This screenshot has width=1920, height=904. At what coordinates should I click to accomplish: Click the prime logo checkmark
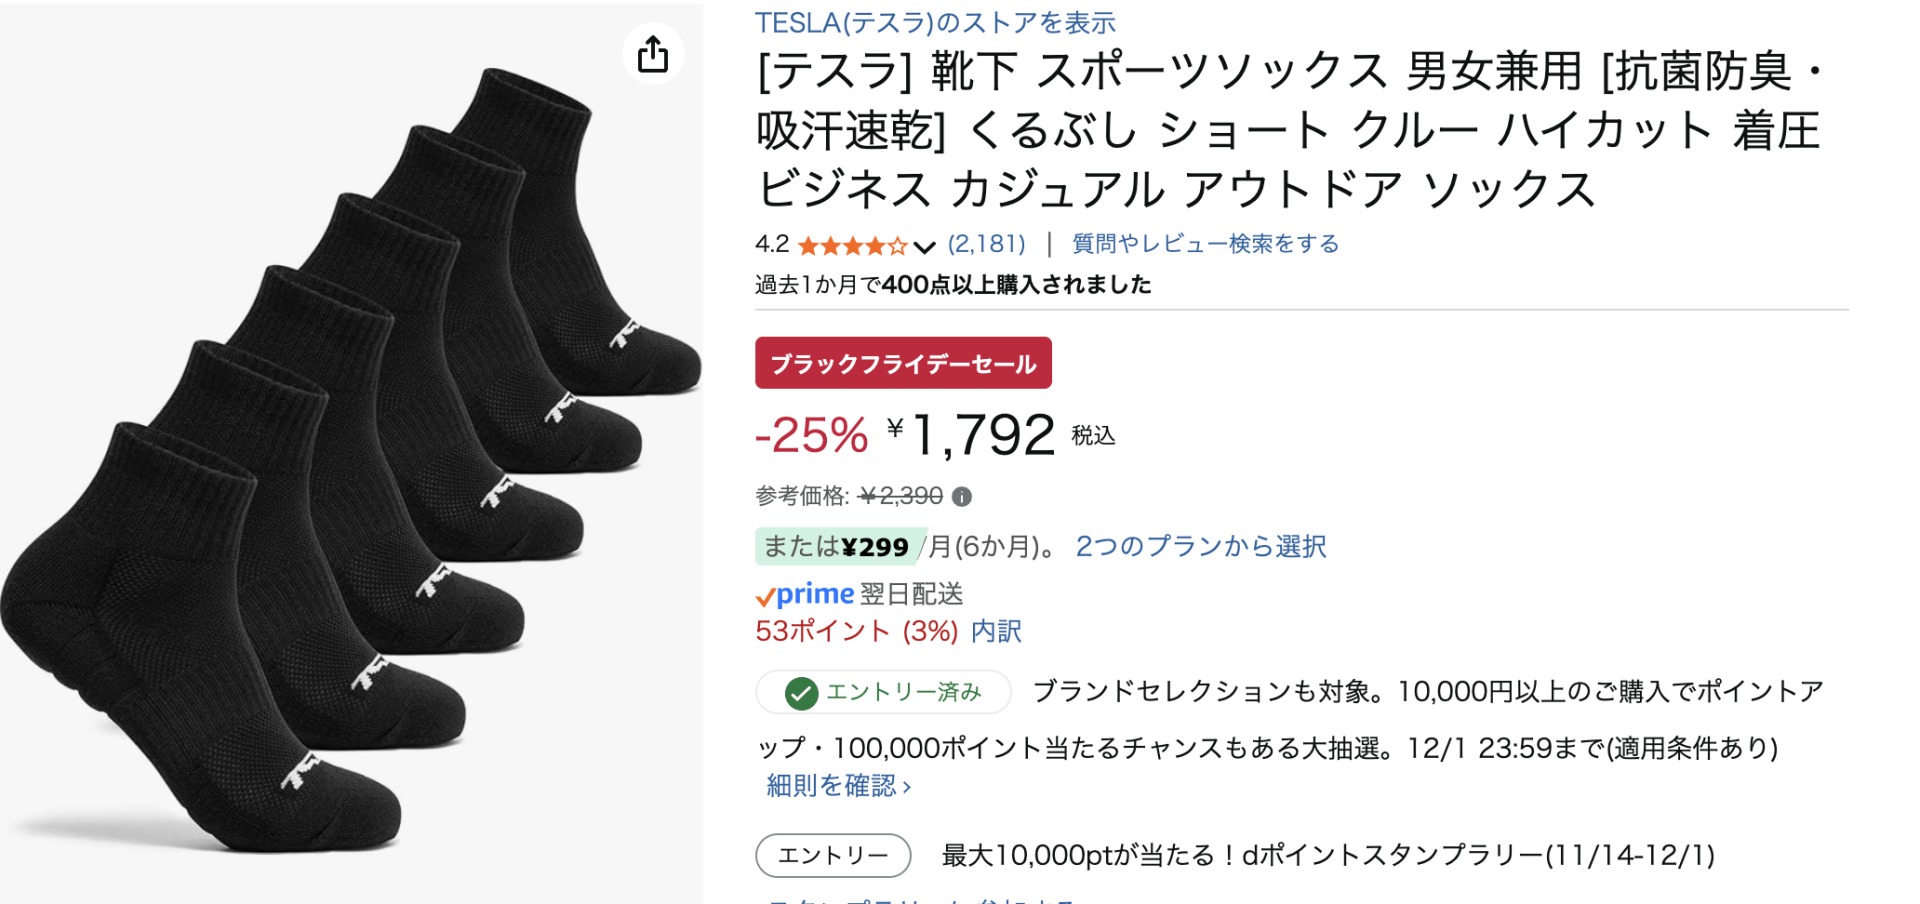(765, 597)
